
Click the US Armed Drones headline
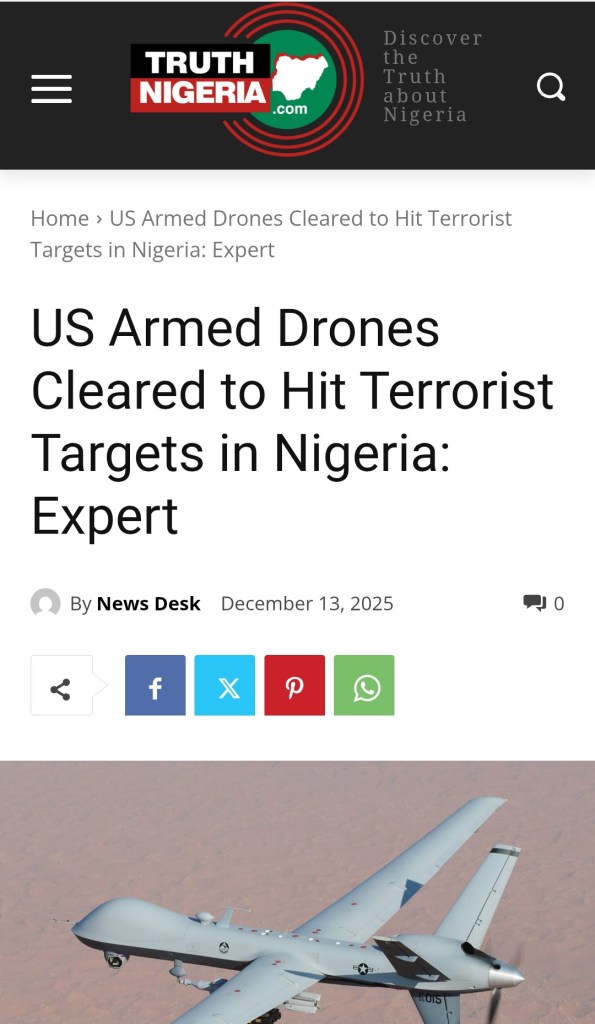click(292, 421)
